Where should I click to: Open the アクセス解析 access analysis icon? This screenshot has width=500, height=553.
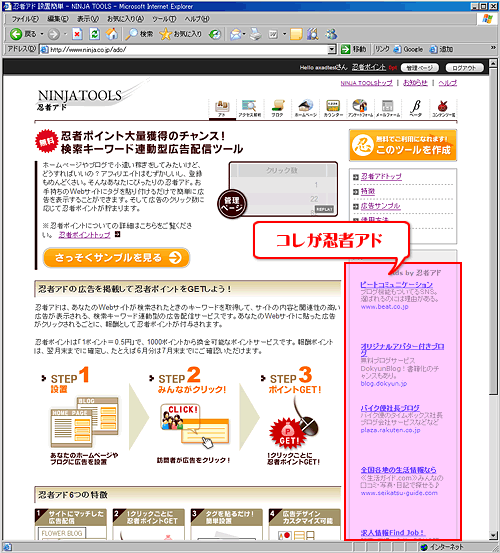(x=250, y=108)
